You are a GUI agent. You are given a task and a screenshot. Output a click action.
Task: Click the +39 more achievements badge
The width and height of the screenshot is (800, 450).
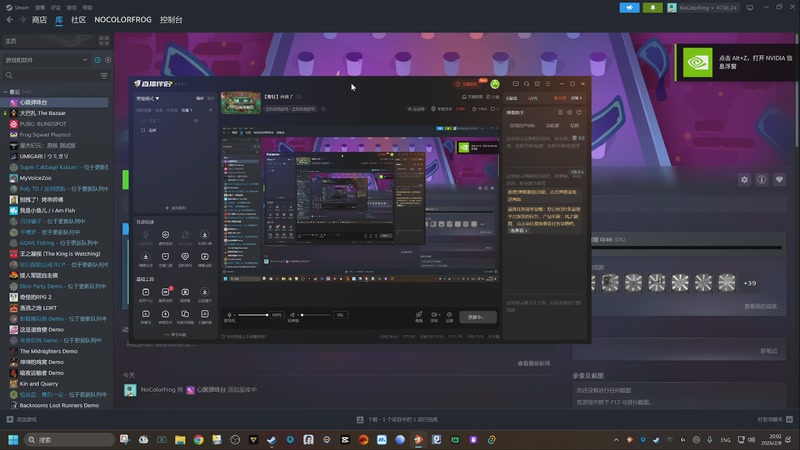[x=749, y=283]
